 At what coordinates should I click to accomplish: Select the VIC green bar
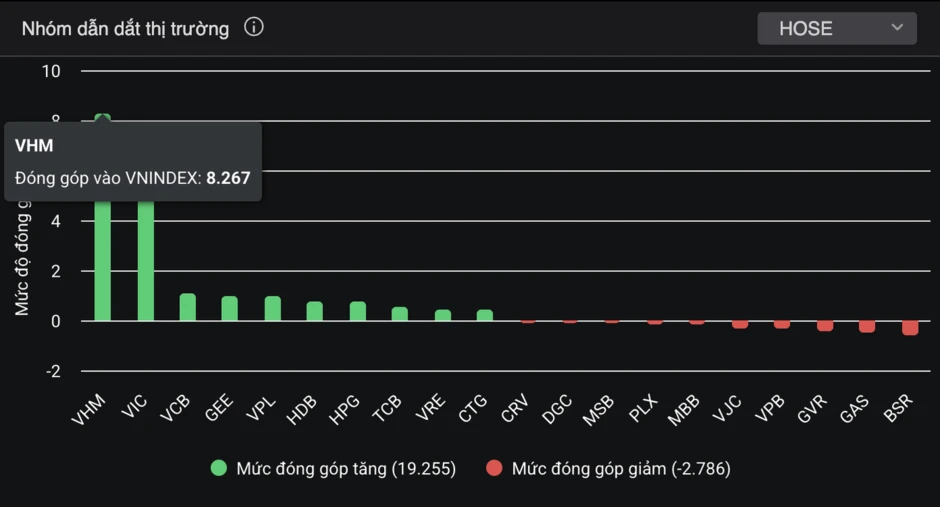pos(146,261)
